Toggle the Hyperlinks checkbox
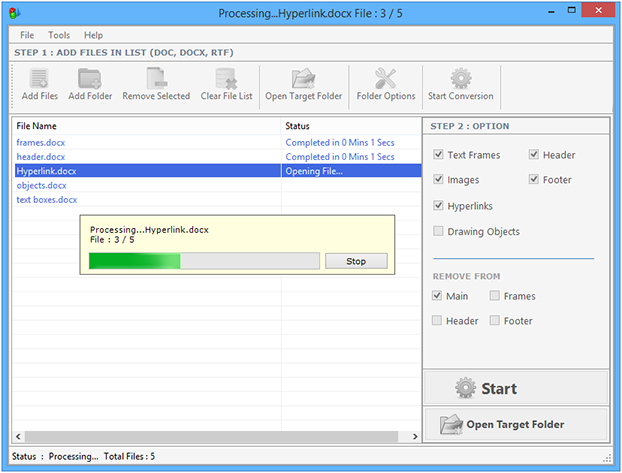 click(x=438, y=206)
